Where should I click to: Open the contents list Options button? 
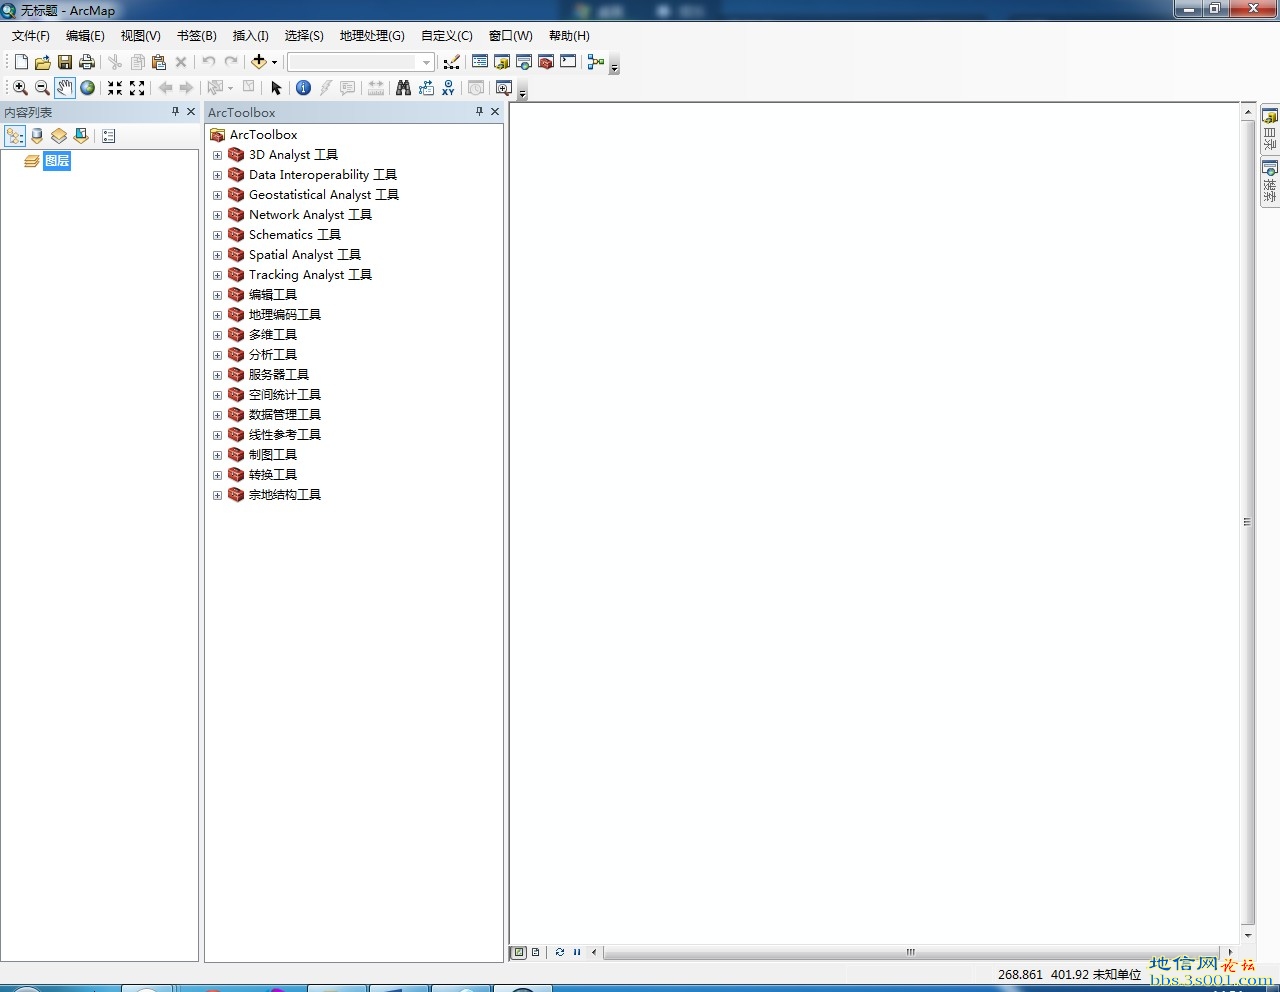109,136
